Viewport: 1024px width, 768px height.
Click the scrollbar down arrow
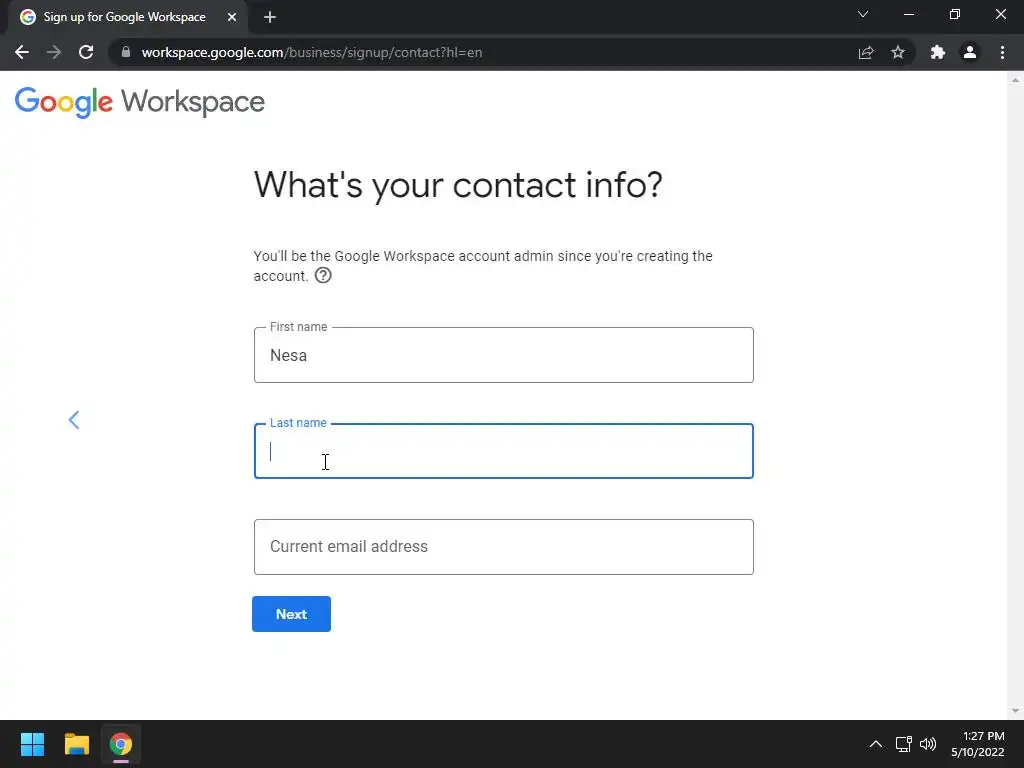click(1015, 711)
